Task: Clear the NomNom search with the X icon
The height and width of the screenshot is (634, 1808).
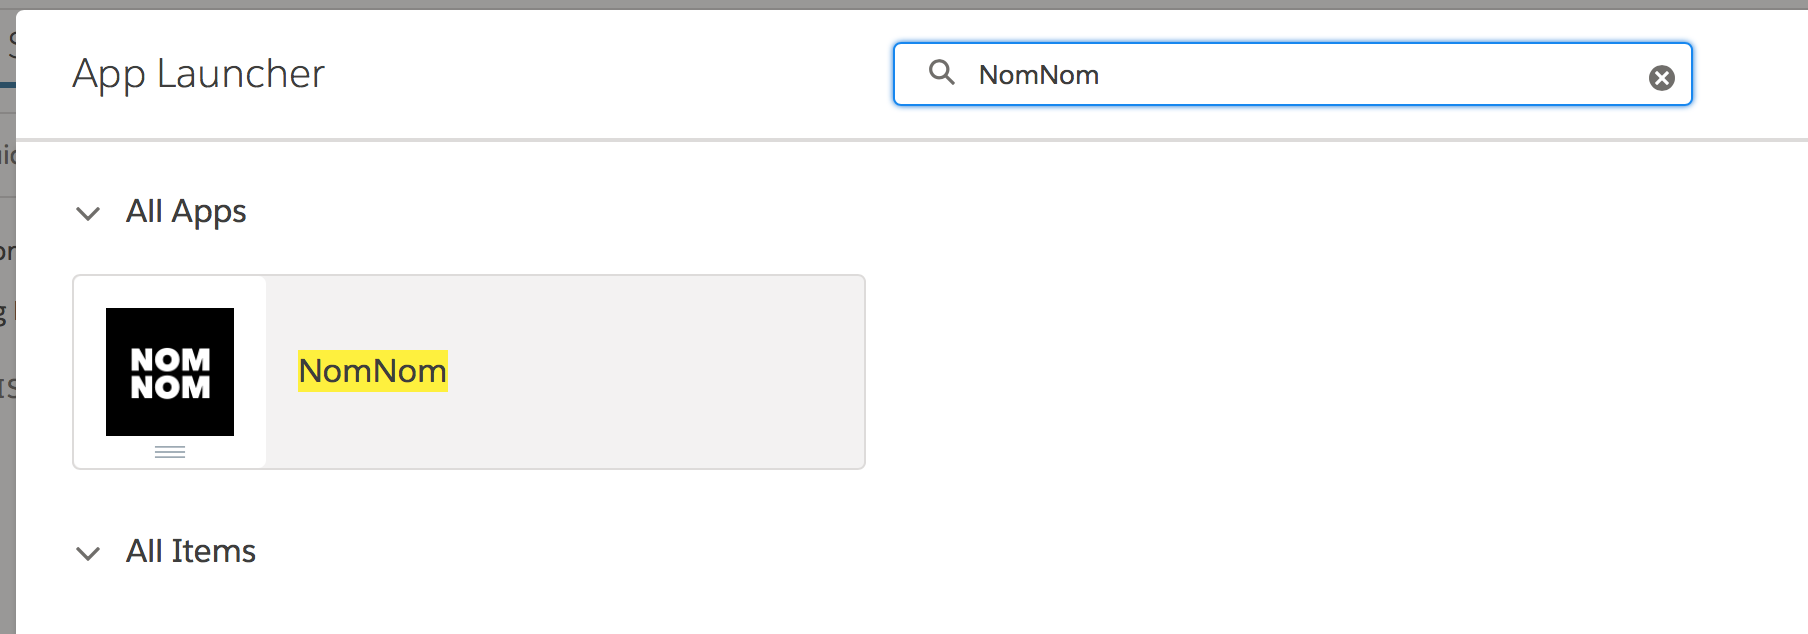Action: click(1661, 77)
